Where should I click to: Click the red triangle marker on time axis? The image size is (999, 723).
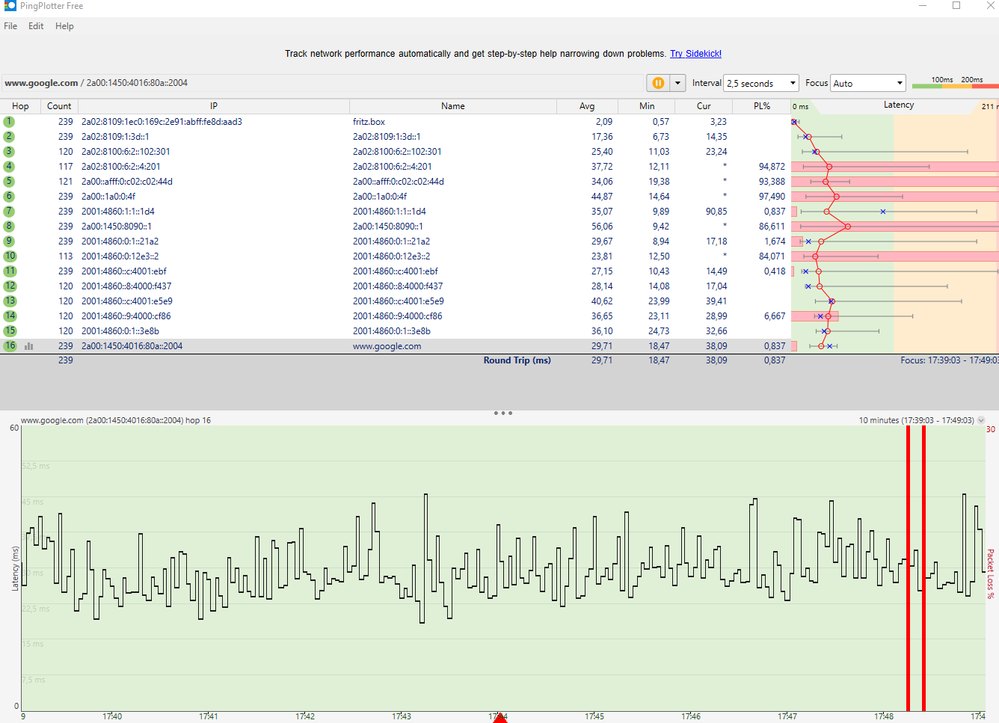(x=500, y=718)
